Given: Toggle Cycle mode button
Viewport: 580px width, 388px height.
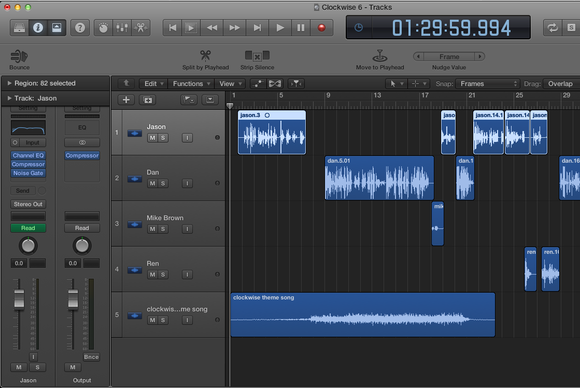Looking at the screenshot, I should (x=553, y=28).
